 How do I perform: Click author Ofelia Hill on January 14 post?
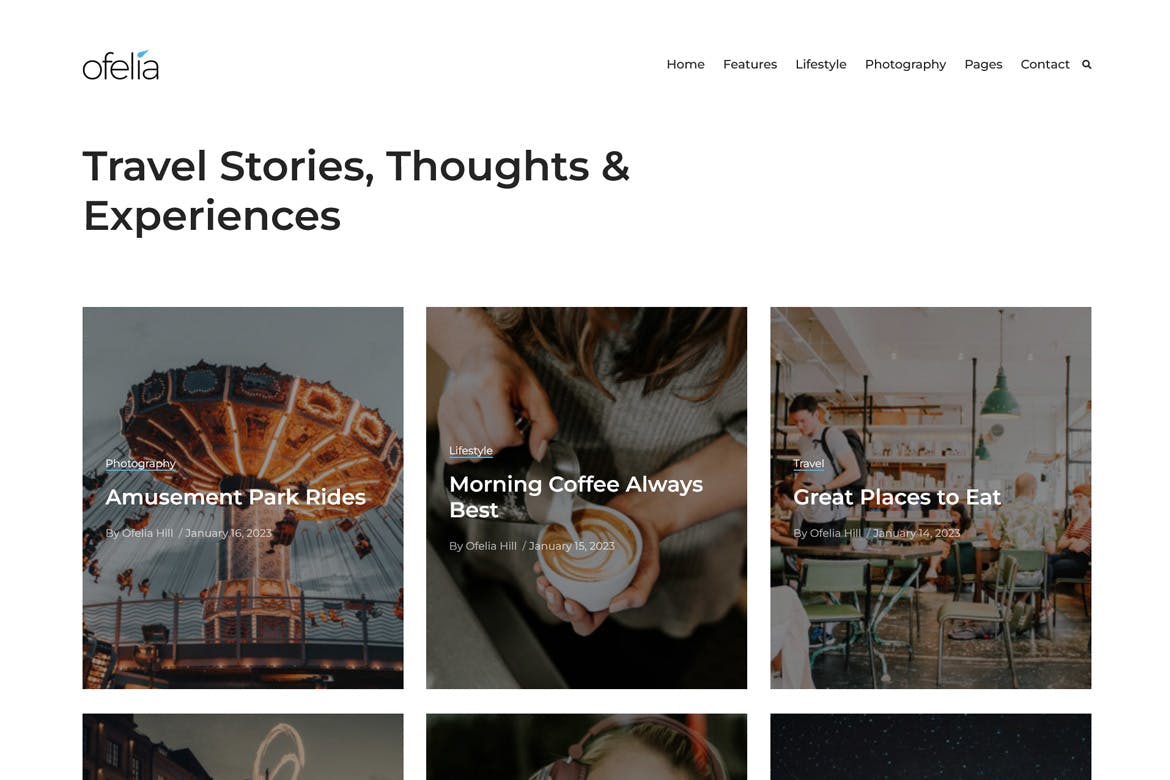[835, 533]
